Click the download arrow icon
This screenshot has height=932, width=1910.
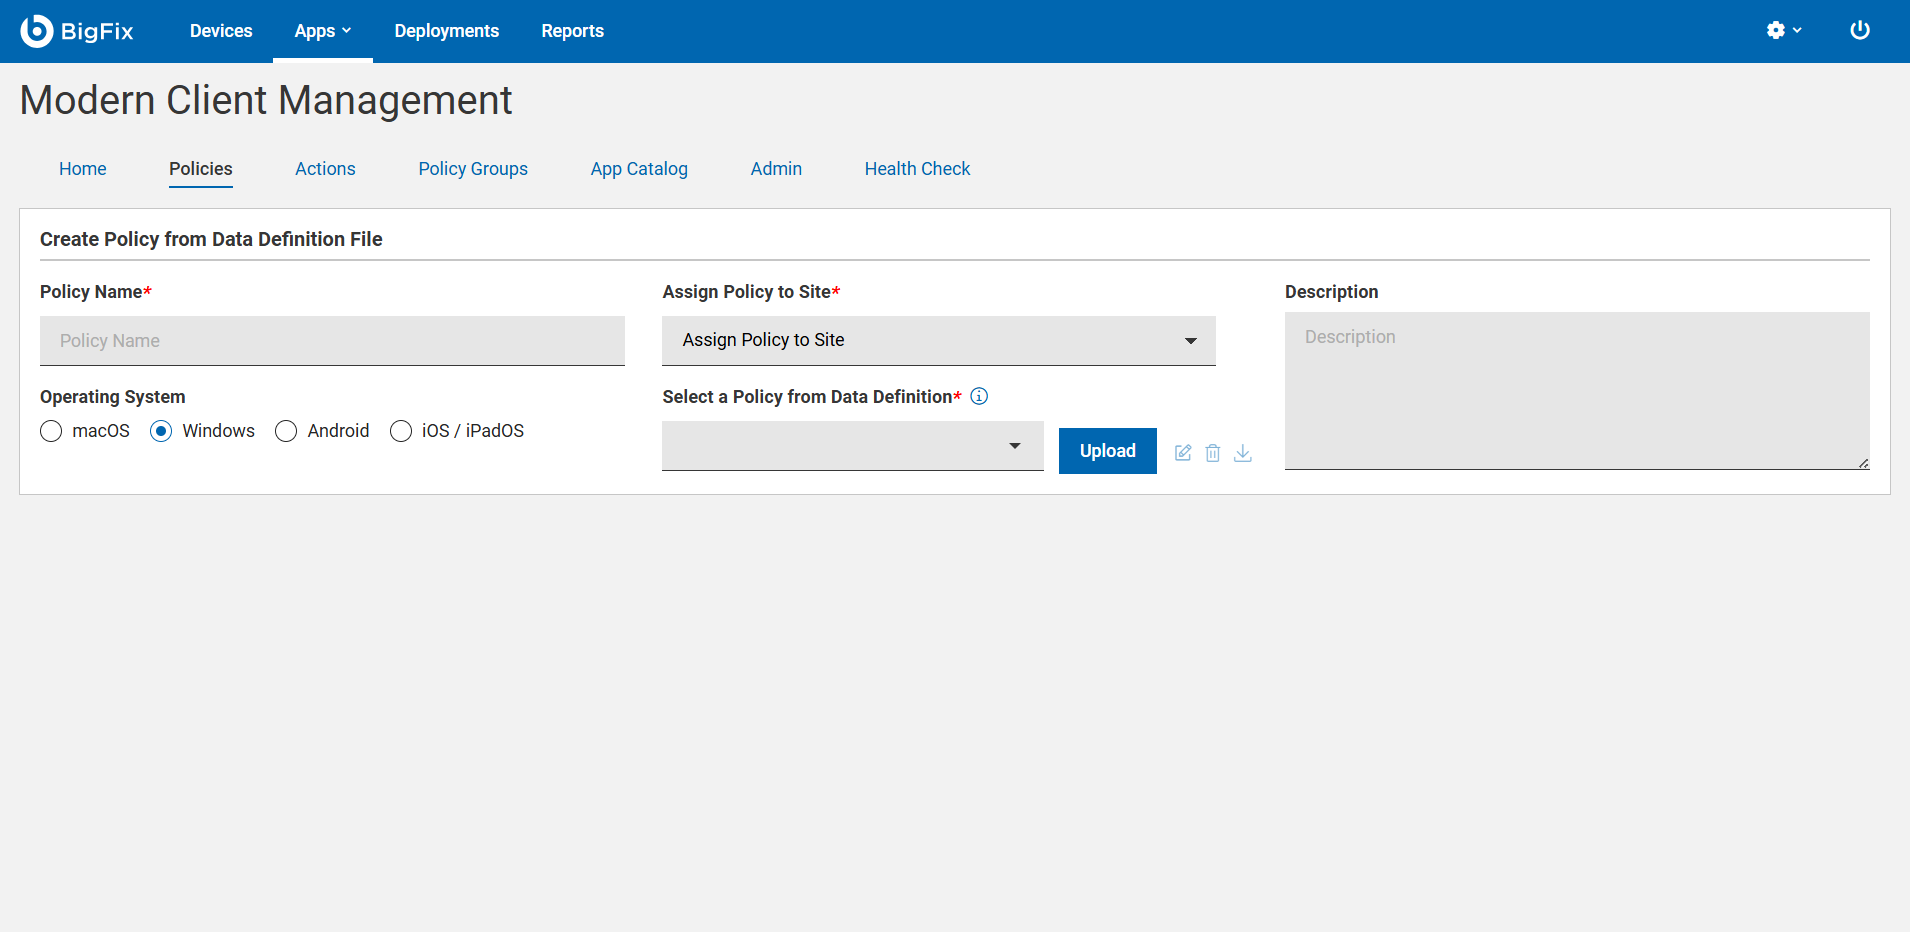coord(1243,453)
